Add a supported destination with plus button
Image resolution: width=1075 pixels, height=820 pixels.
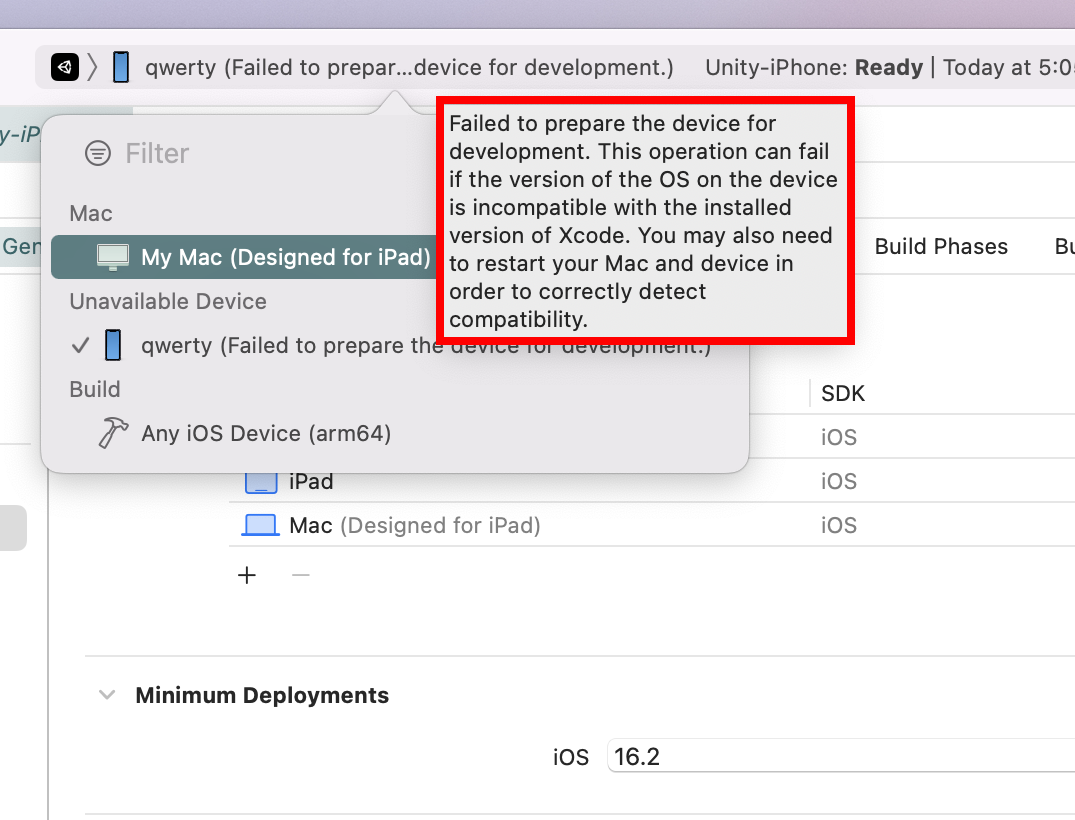coord(247,575)
